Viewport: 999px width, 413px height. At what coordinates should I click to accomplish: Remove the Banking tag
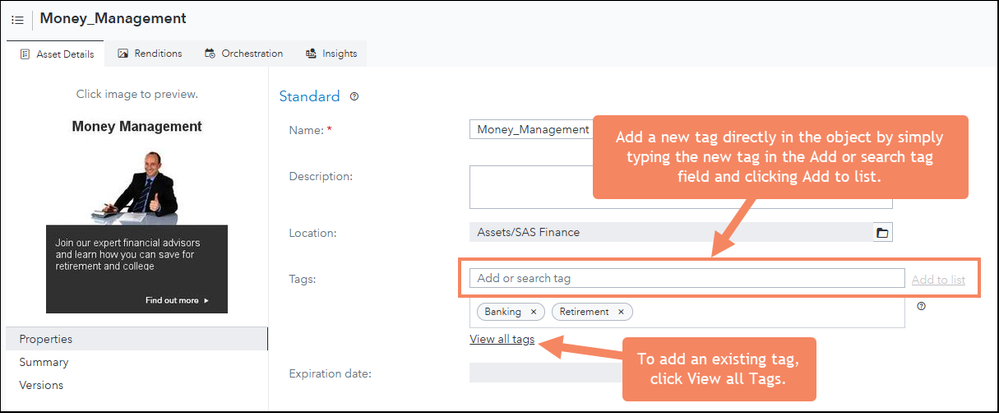pos(533,312)
